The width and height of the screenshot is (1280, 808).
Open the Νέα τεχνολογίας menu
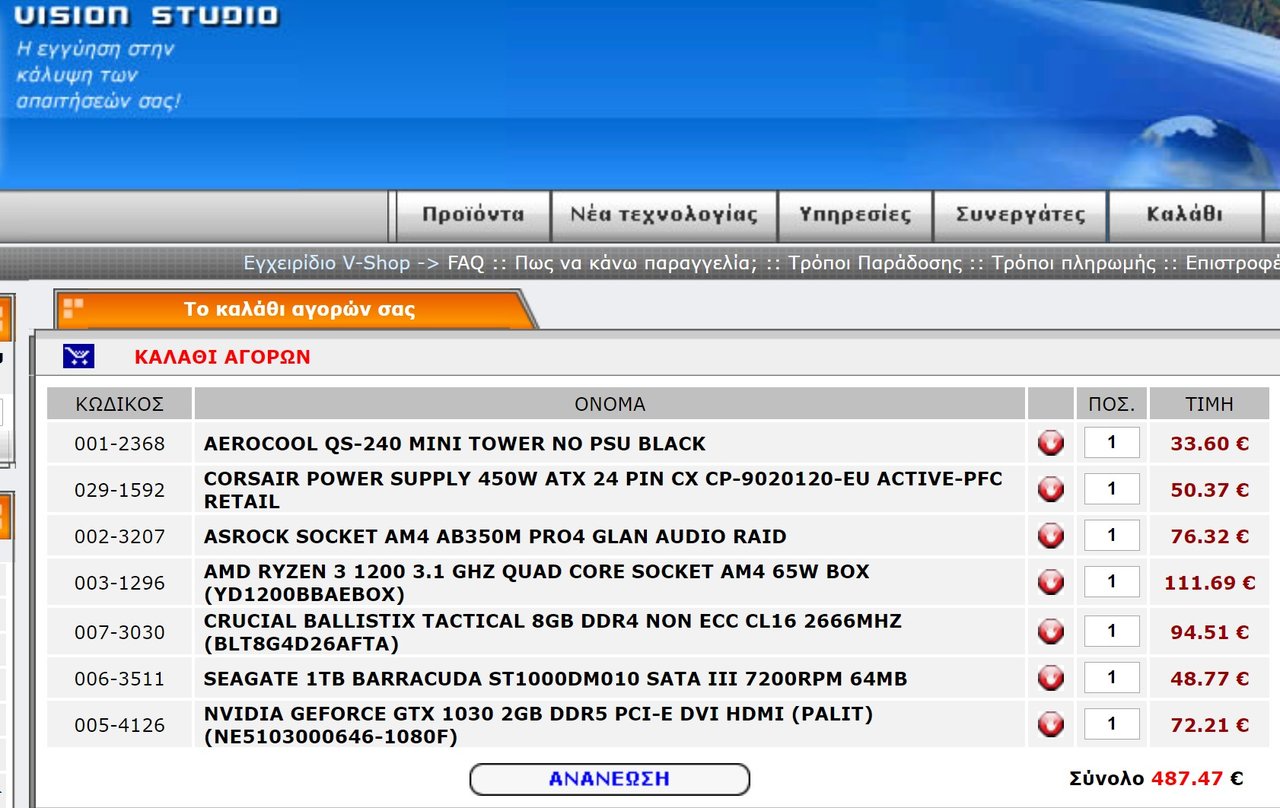[664, 215]
